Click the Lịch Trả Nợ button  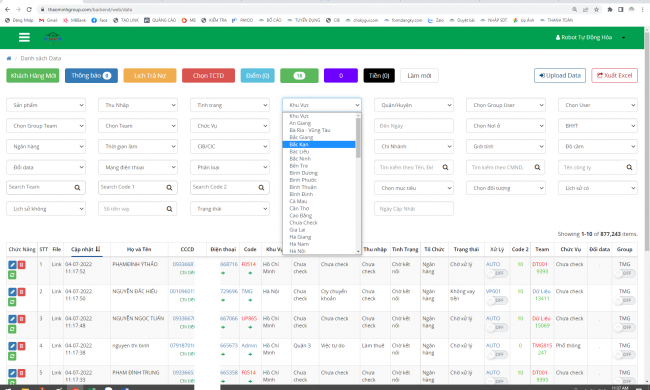point(150,76)
